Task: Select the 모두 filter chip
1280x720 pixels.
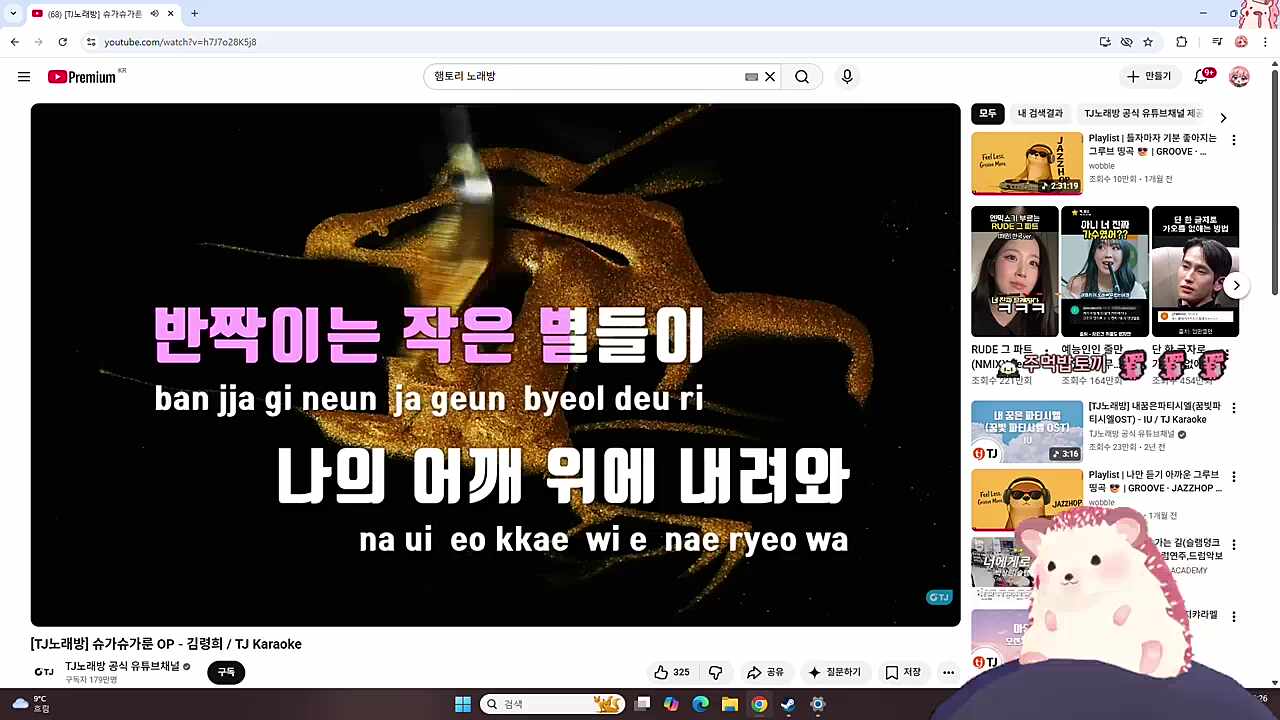Action: tap(988, 114)
